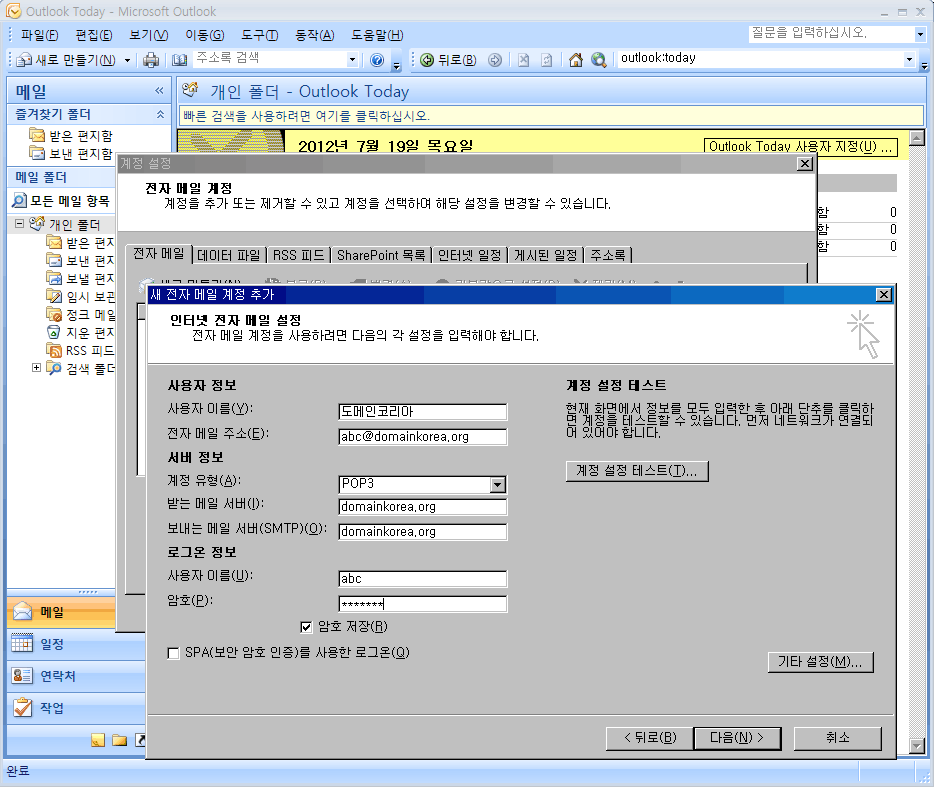Viewport: 934px width, 787px height.
Task: Switch to the 연락처 contacts pane
Action: 76,676
